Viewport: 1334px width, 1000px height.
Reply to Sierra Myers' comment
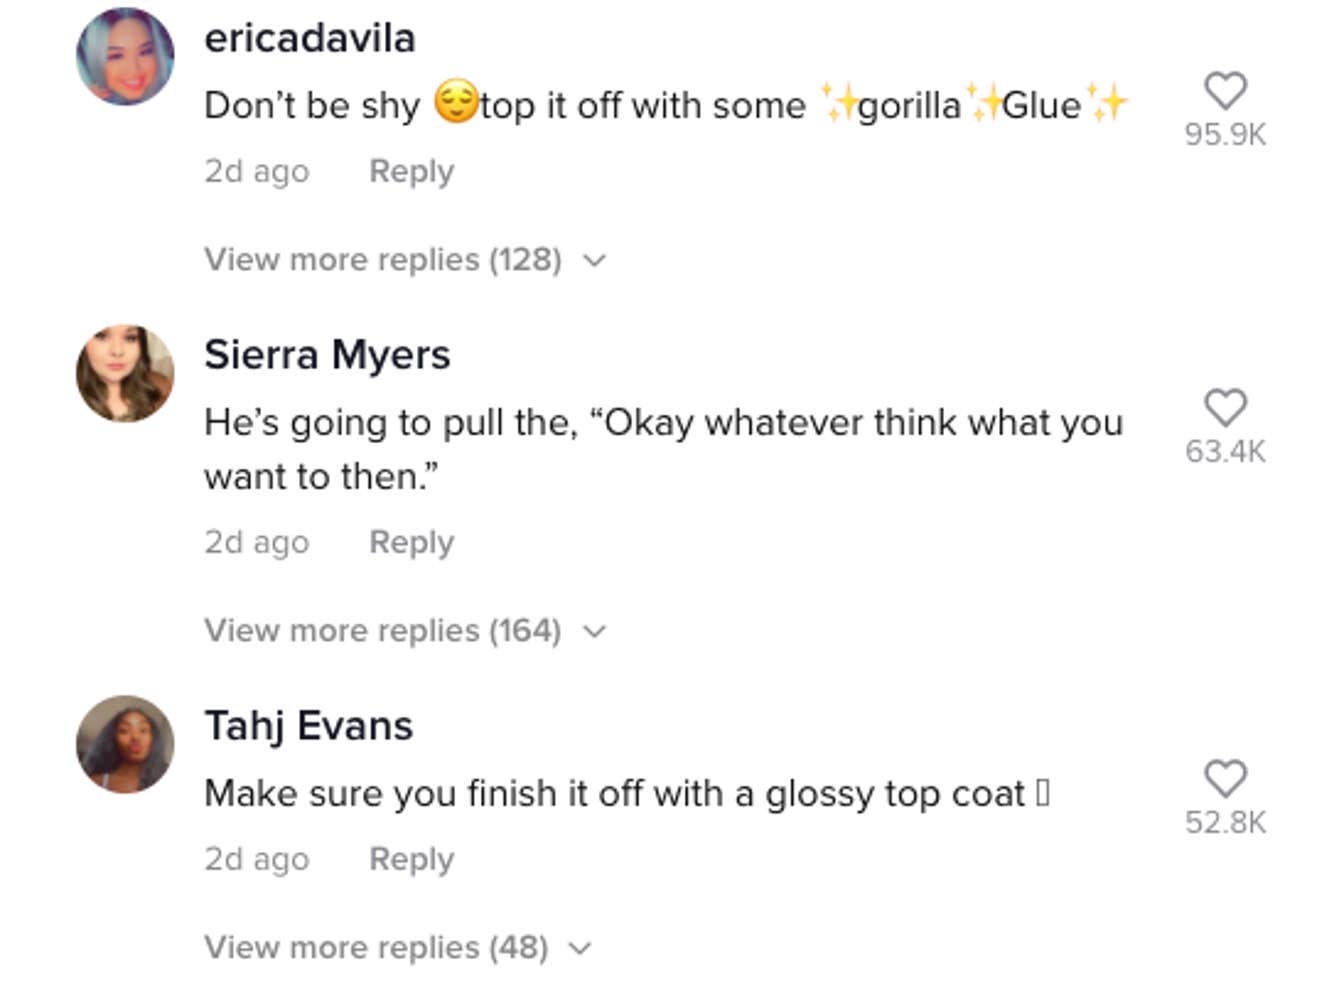[x=411, y=542]
